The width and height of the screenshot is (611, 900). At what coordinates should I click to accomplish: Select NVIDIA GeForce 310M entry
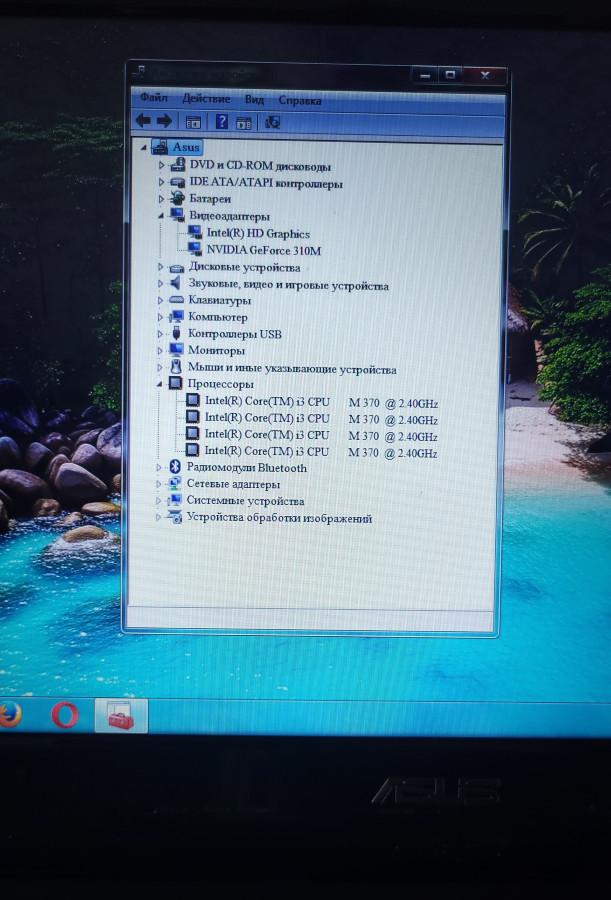264,250
